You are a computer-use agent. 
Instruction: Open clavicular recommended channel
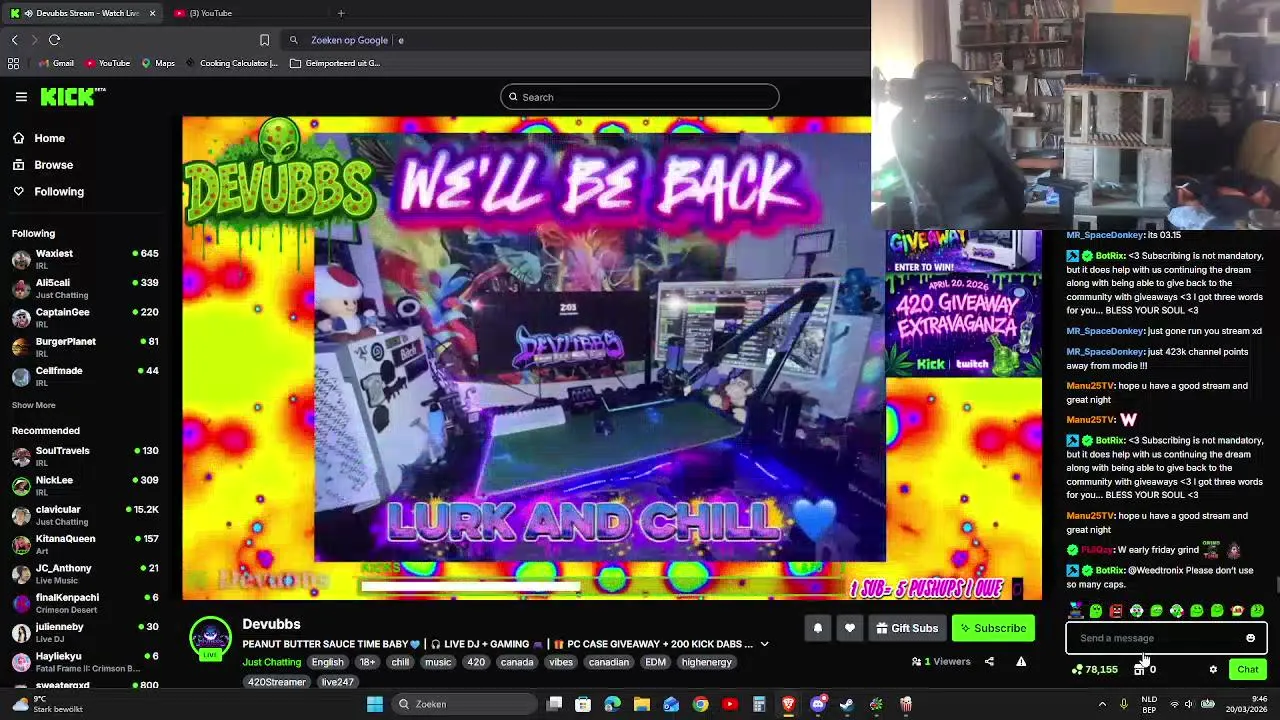(85, 515)
